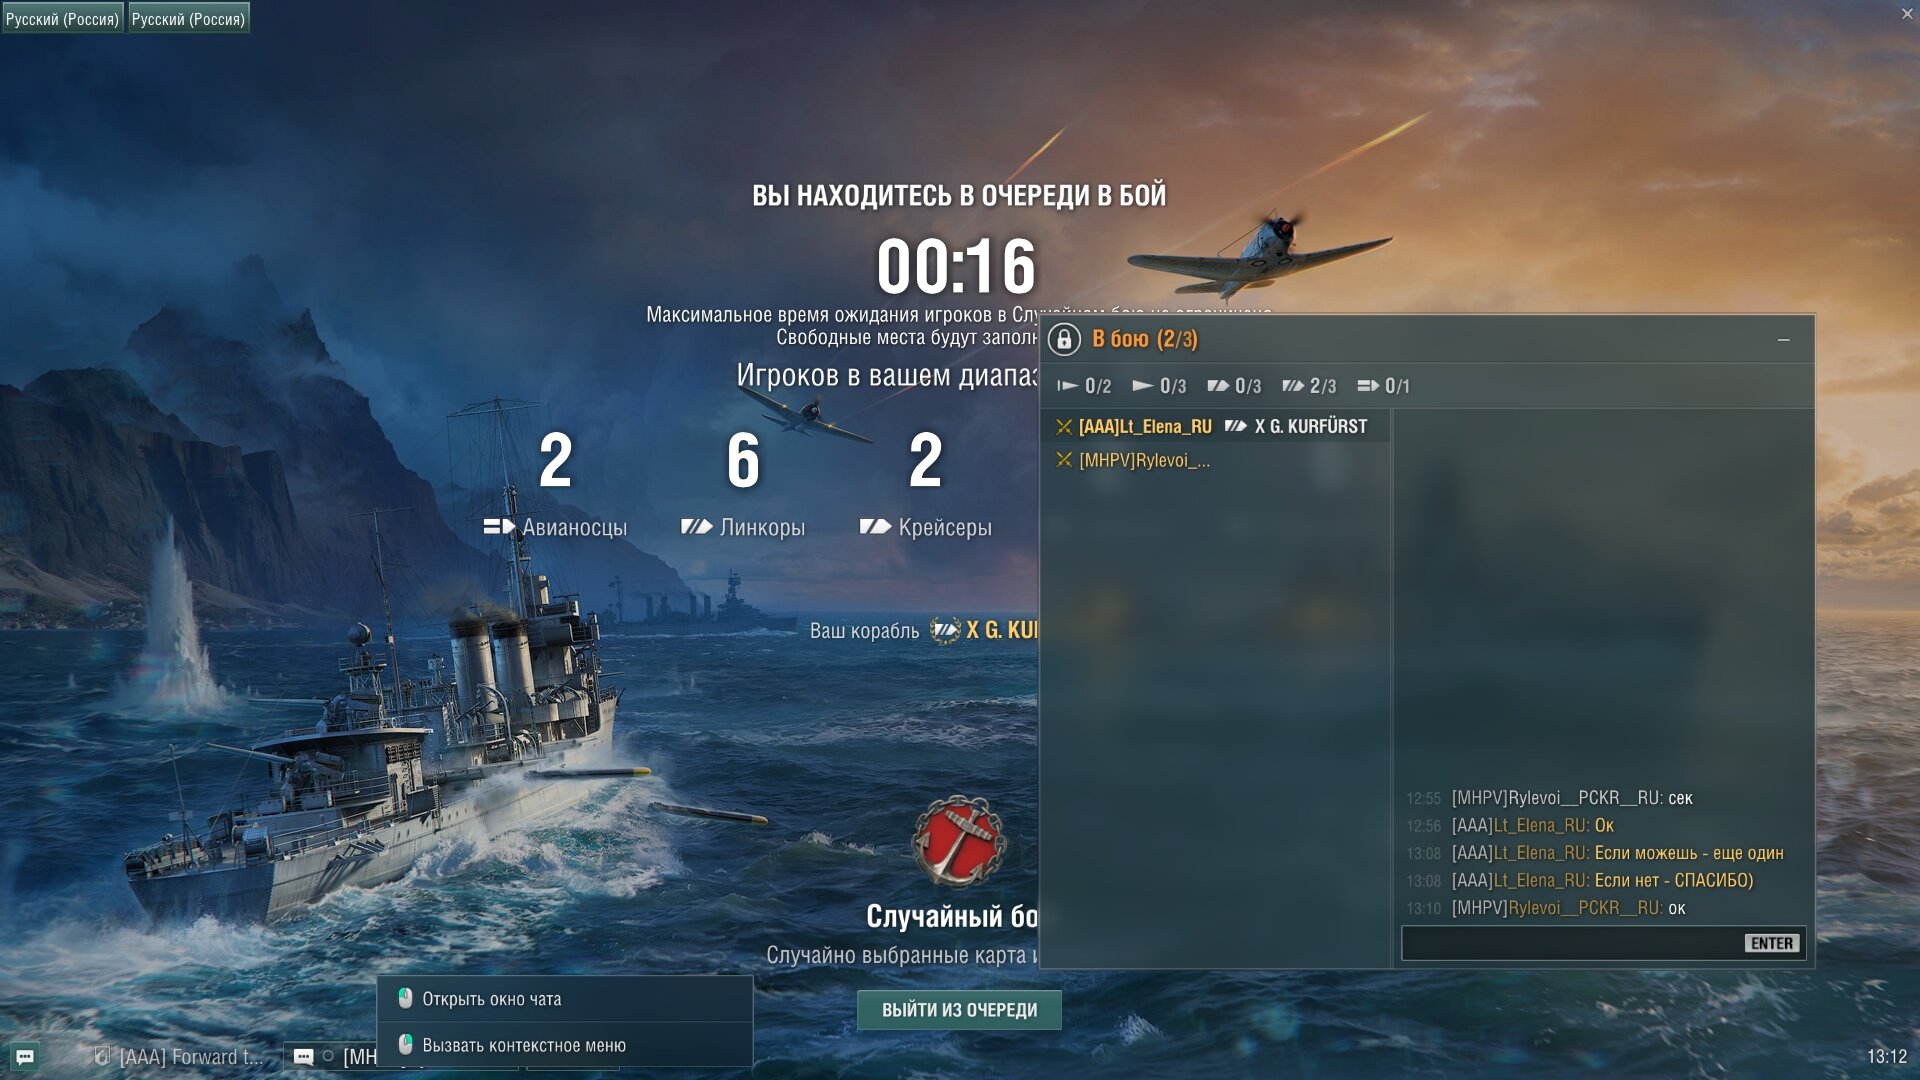The width and height of the screenshot is (1920, 1080).
Task: Click the division chat input field
Action: point(1603,943)
